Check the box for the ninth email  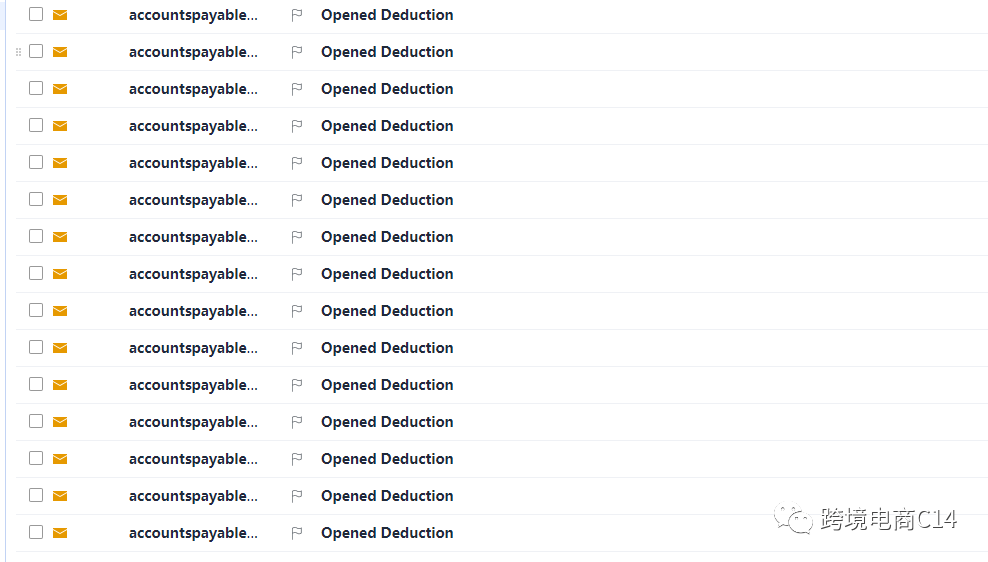(36, 311)
